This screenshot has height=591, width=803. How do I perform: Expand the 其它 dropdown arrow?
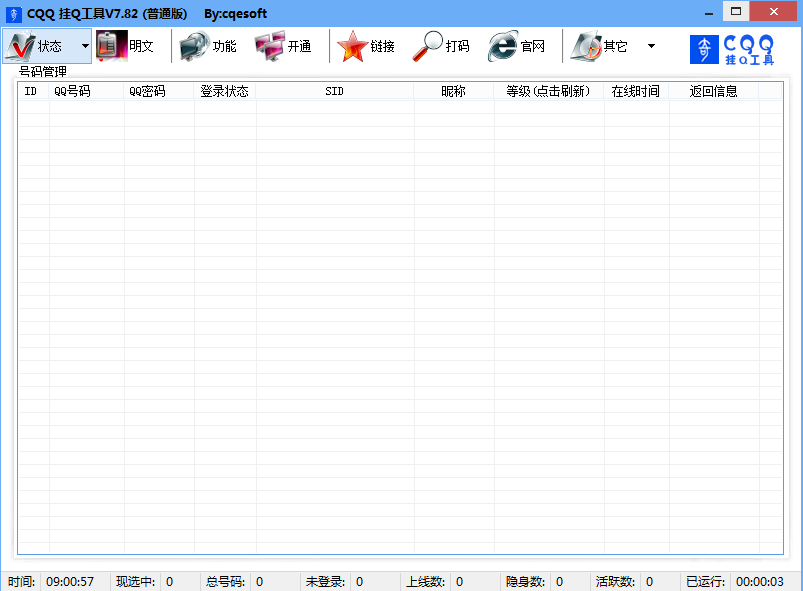(x=651, y=46)
